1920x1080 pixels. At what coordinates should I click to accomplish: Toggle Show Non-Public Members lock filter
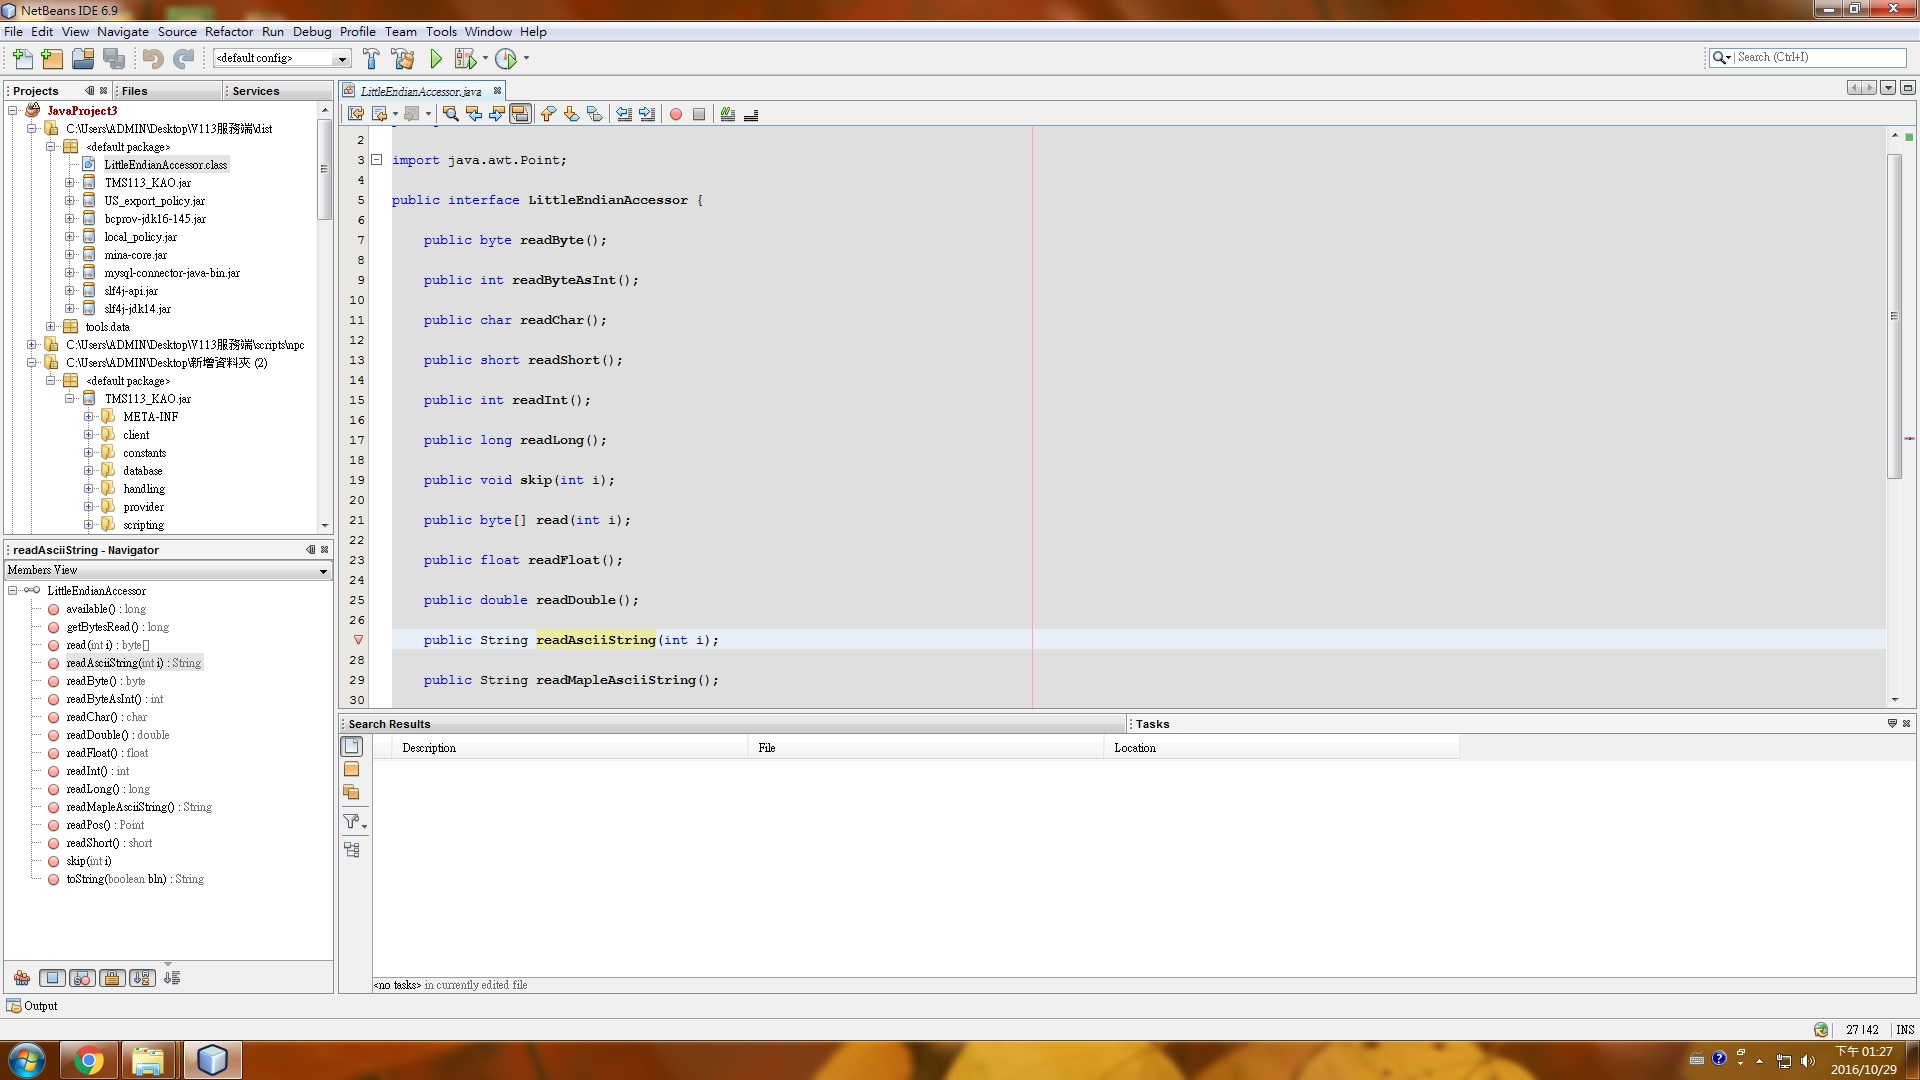point(112,978)
